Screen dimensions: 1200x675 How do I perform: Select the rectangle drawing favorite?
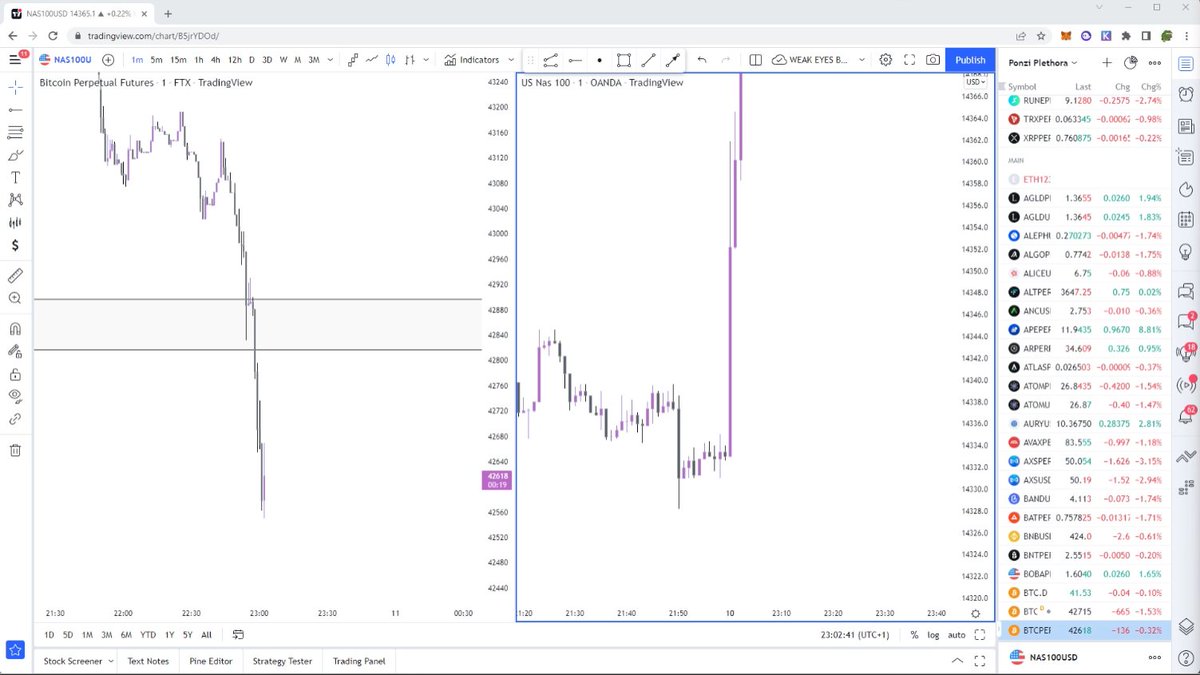pyautogui.click(x=624, y=60)
